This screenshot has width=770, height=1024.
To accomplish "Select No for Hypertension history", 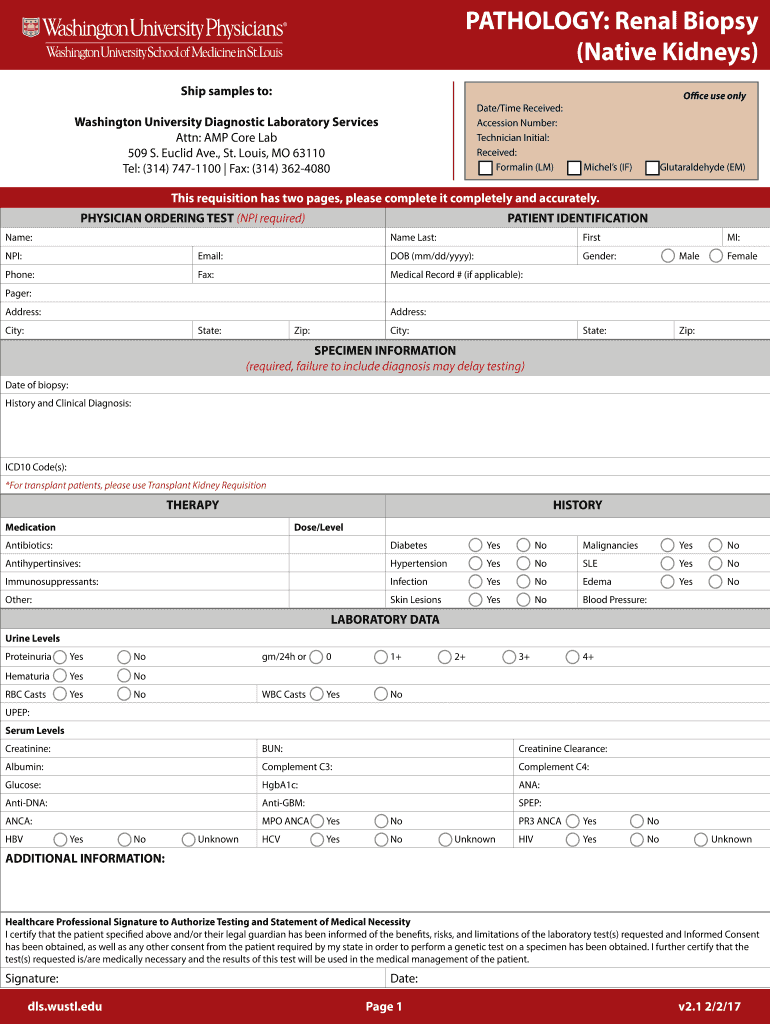I will 523,563.
